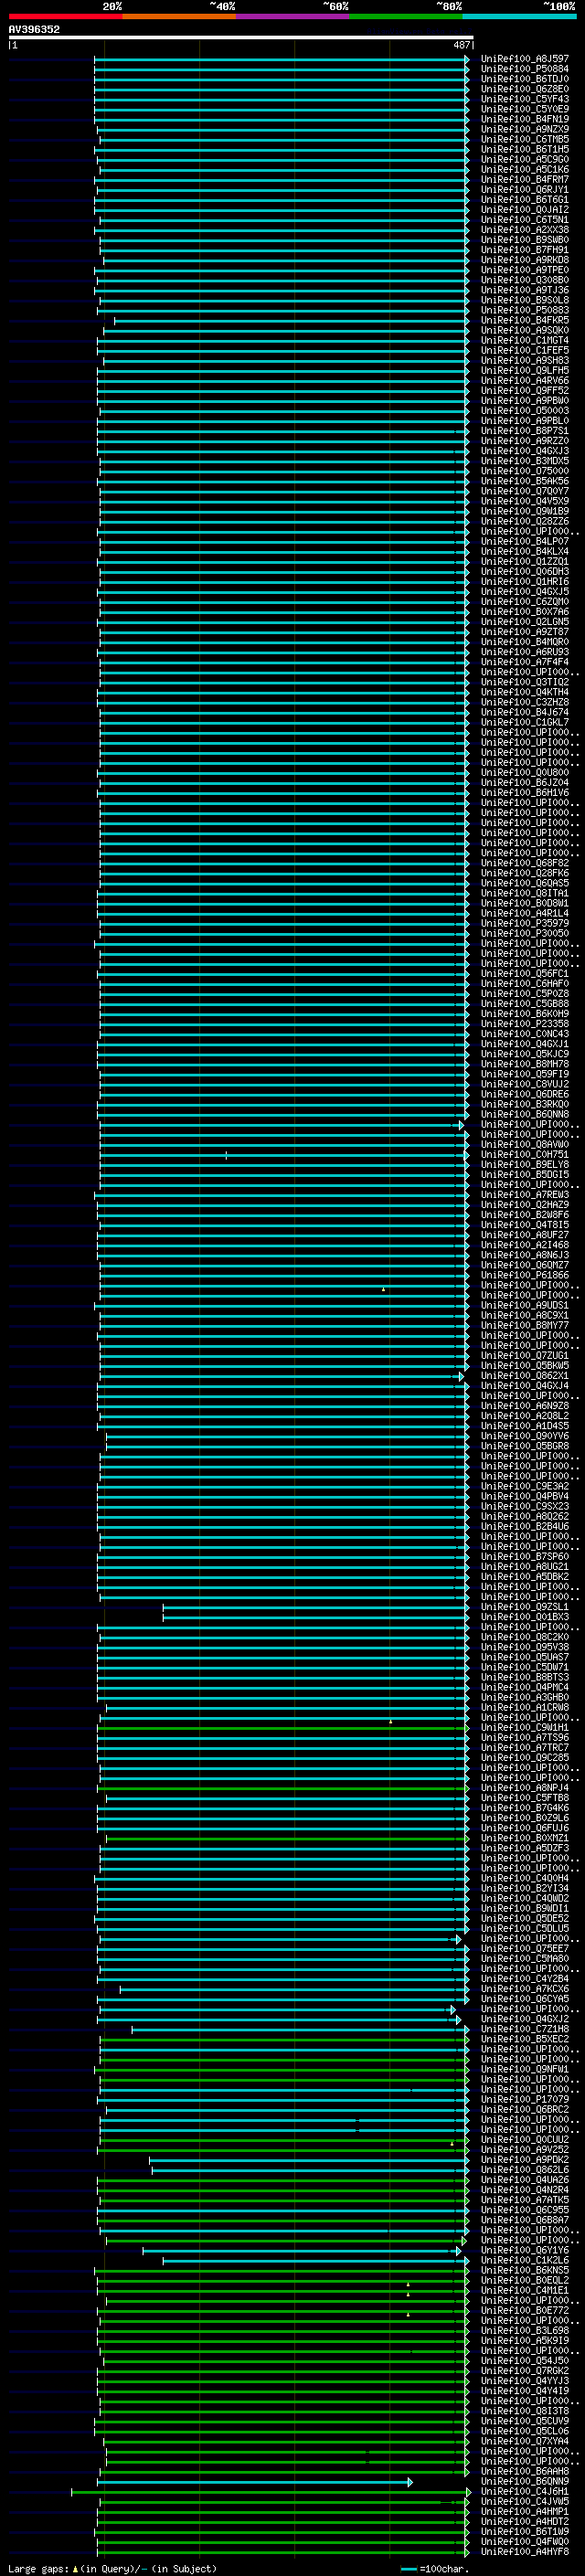The width and height of the screenshot is (585, 2576).
Task: Select hit label UniRef100_C6TM85
Action: coord(524,139)
